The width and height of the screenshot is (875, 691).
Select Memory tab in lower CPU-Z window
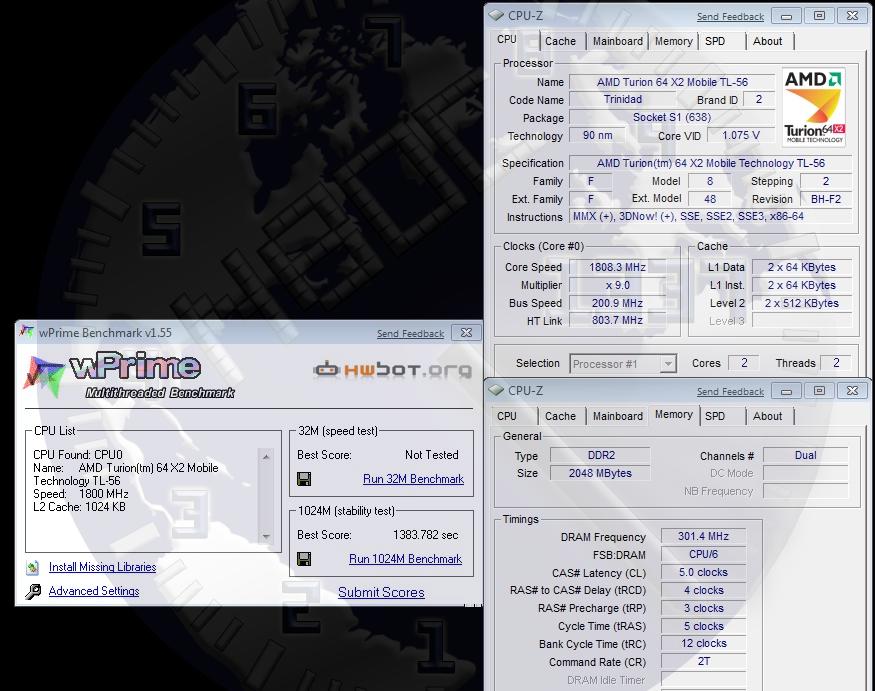(x=674, y=415)
